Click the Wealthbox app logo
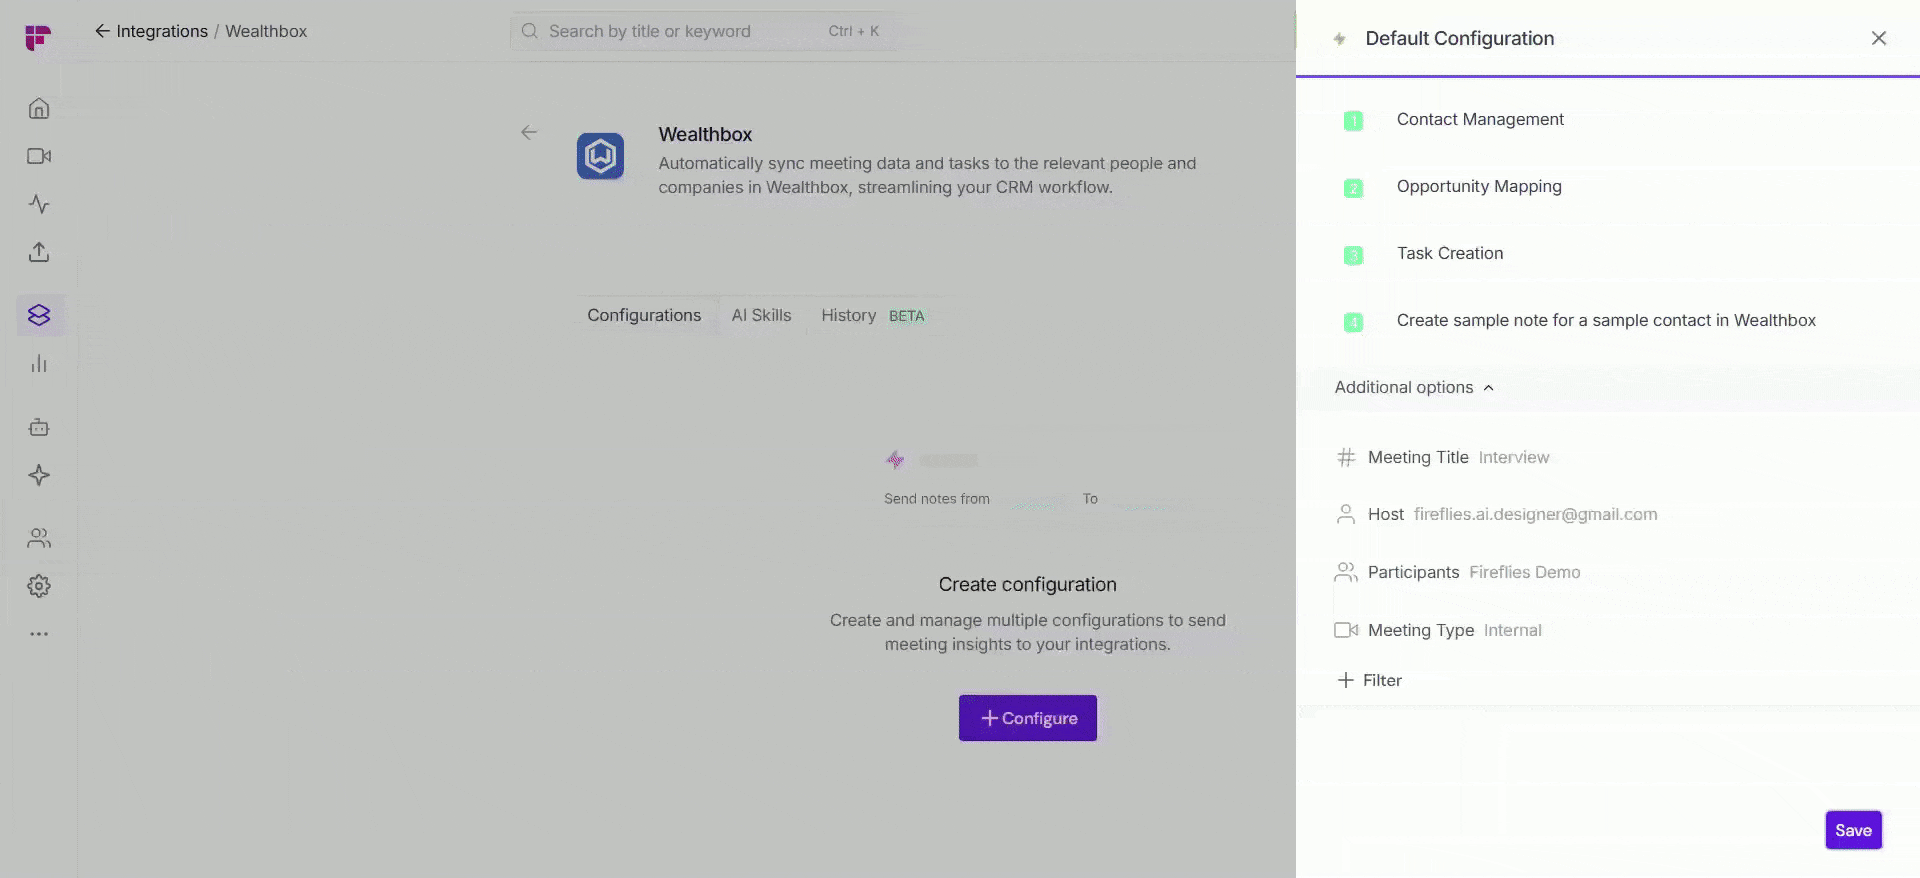The image size is (1920, 878). pos(600,156)
